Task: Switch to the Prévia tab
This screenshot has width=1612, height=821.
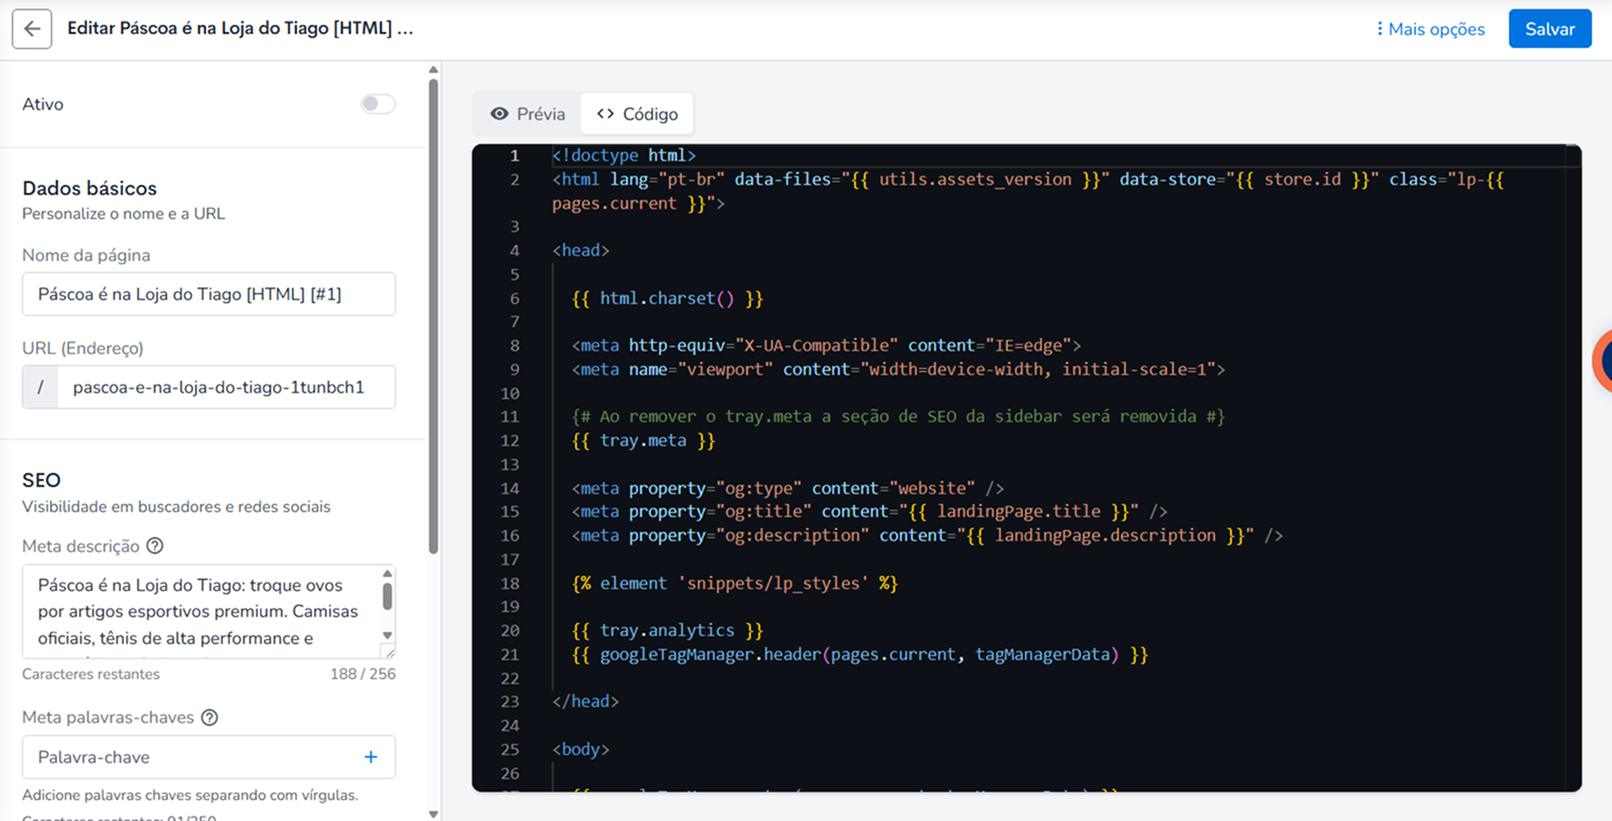Action: pos(527,114)
